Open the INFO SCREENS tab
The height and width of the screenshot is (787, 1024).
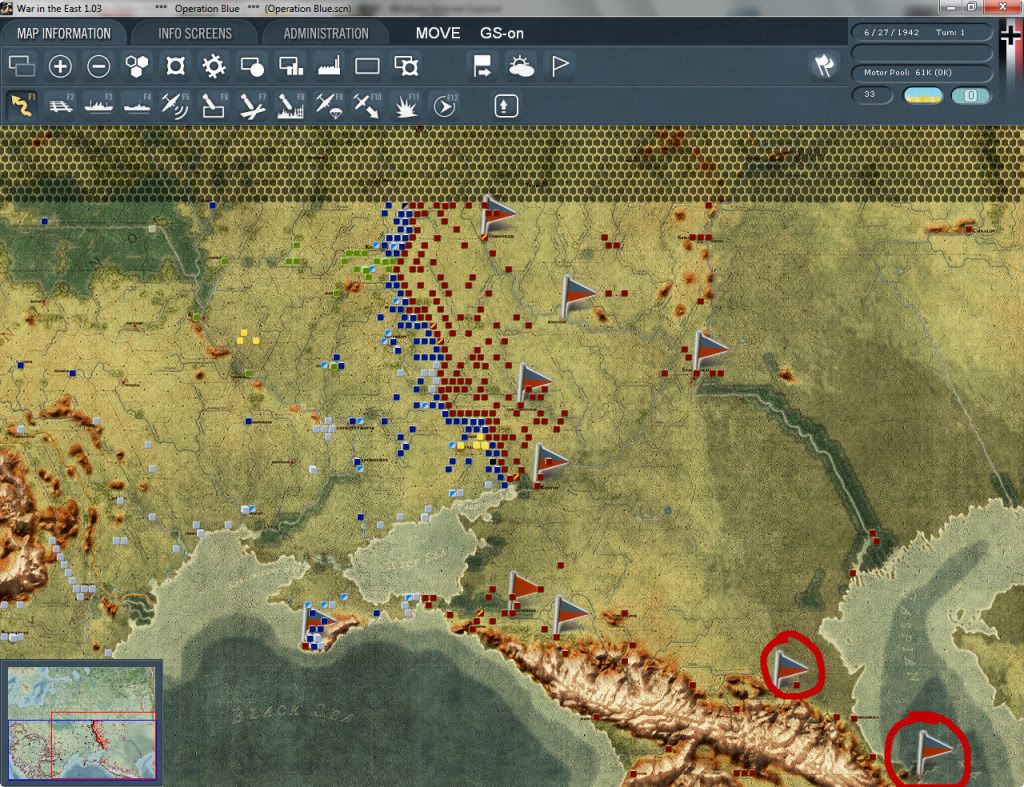coord(195,33)
